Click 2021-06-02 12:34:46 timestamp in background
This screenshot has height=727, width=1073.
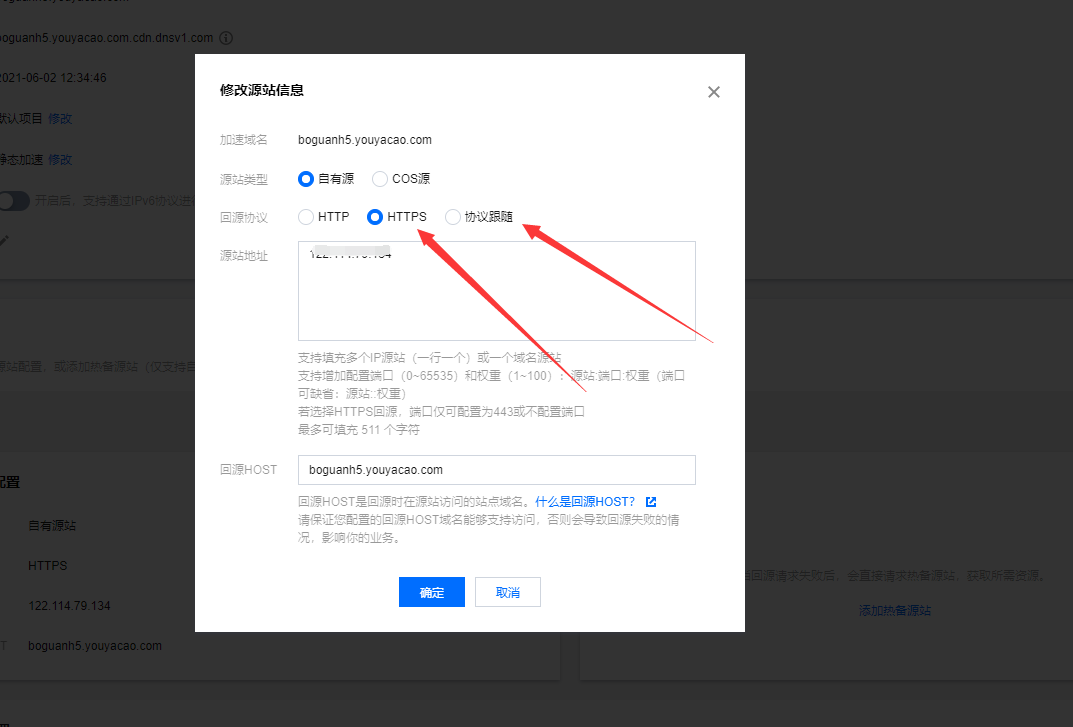pyautogui.click(x=53, y=78)
